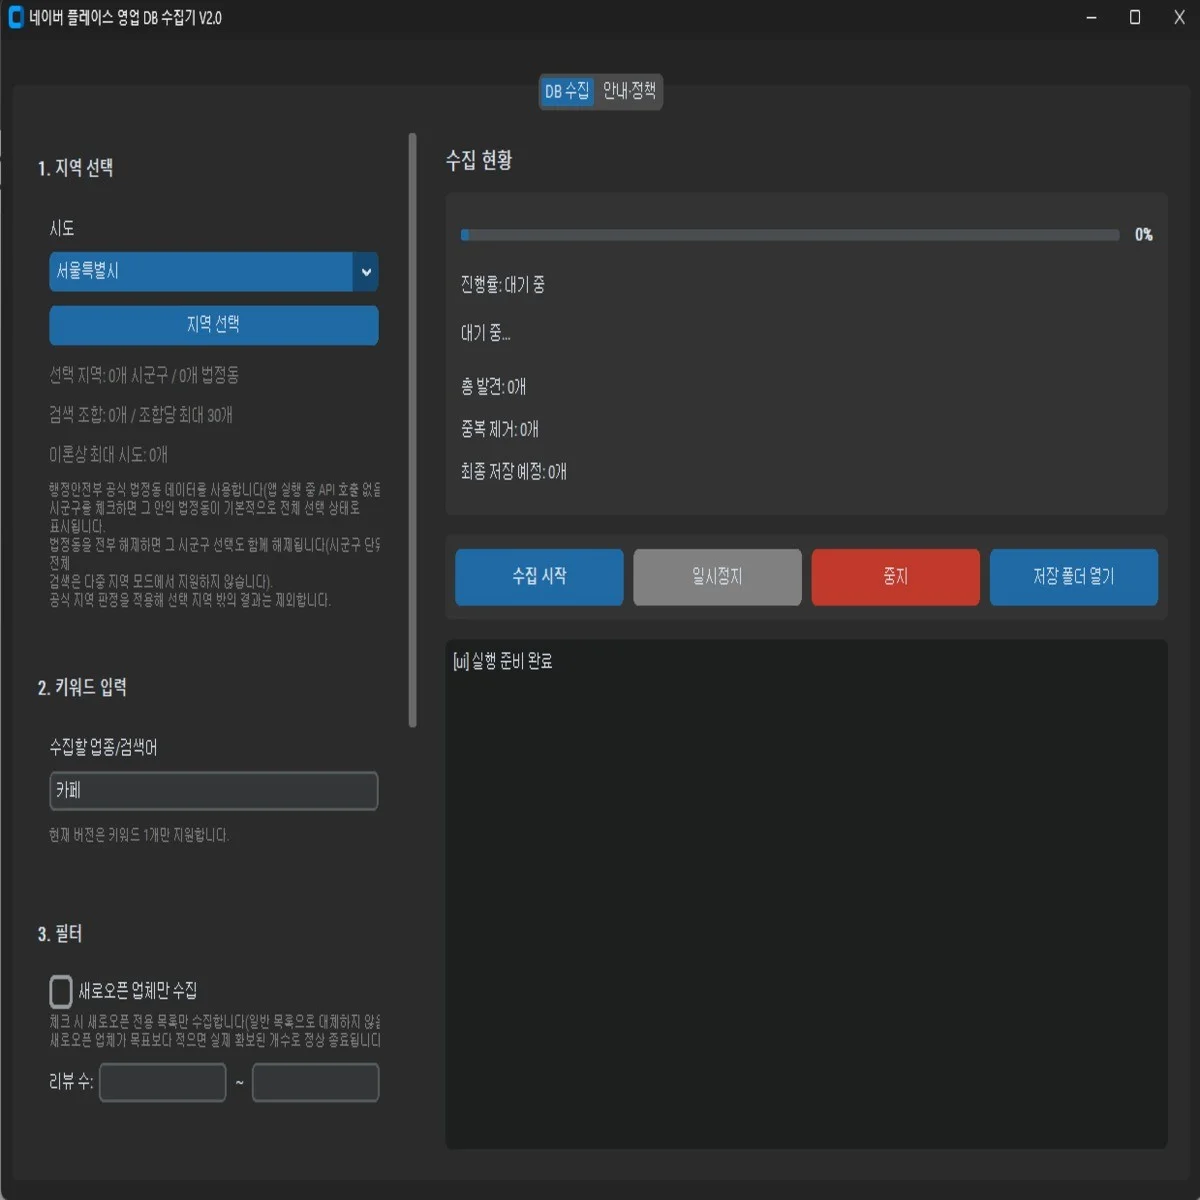Image resolution: width=1200 pixels, height=1200 pixels.
Task: Click the 이론상 최대 시도: 0개 text
Action: [x=109, y=455]
